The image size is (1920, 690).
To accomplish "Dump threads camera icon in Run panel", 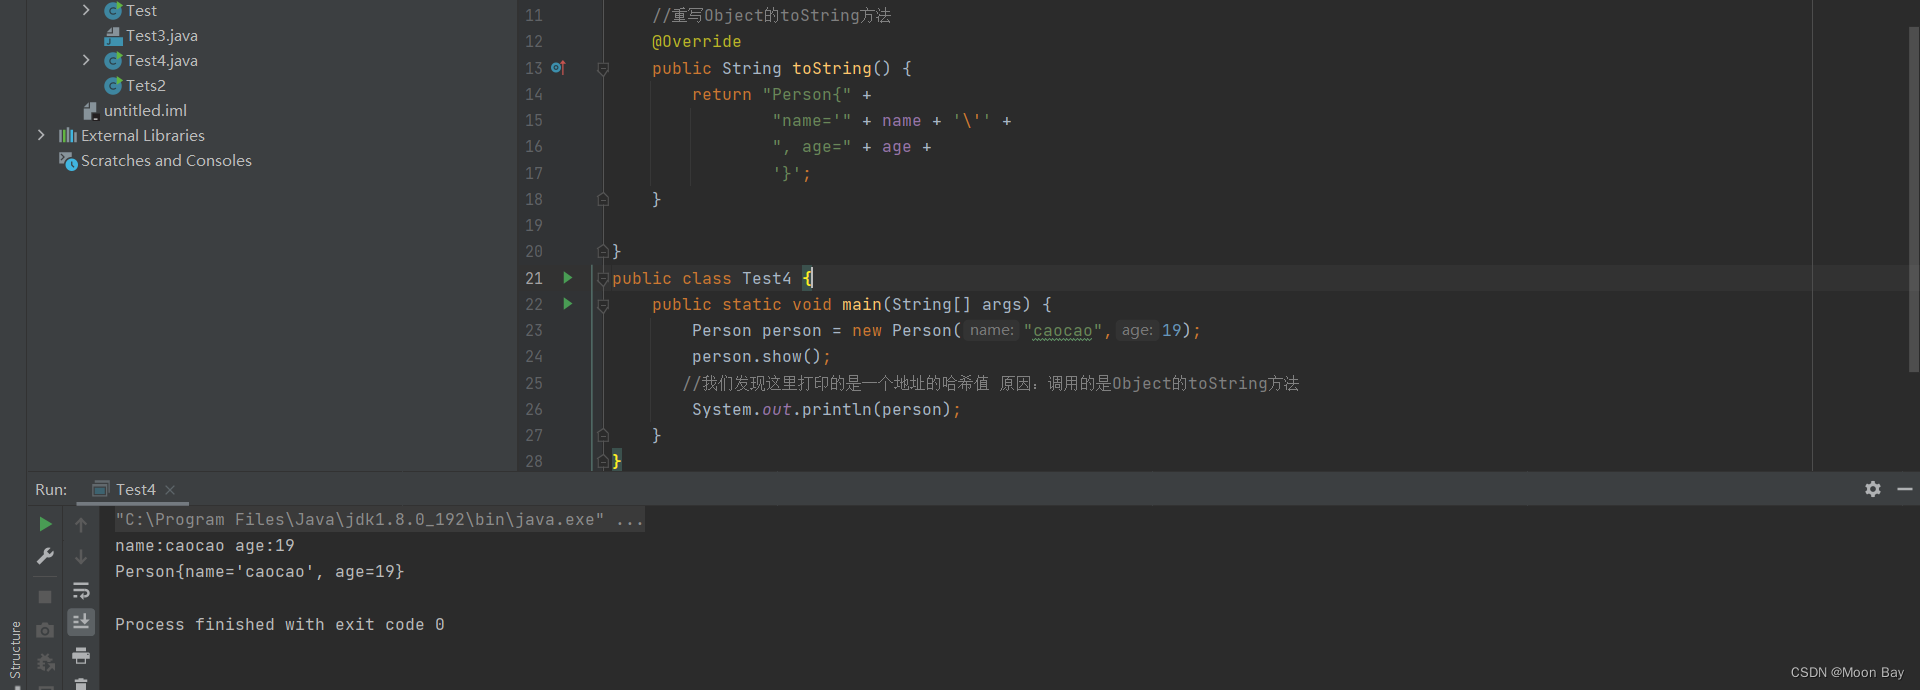I will [x=45, y=630].
